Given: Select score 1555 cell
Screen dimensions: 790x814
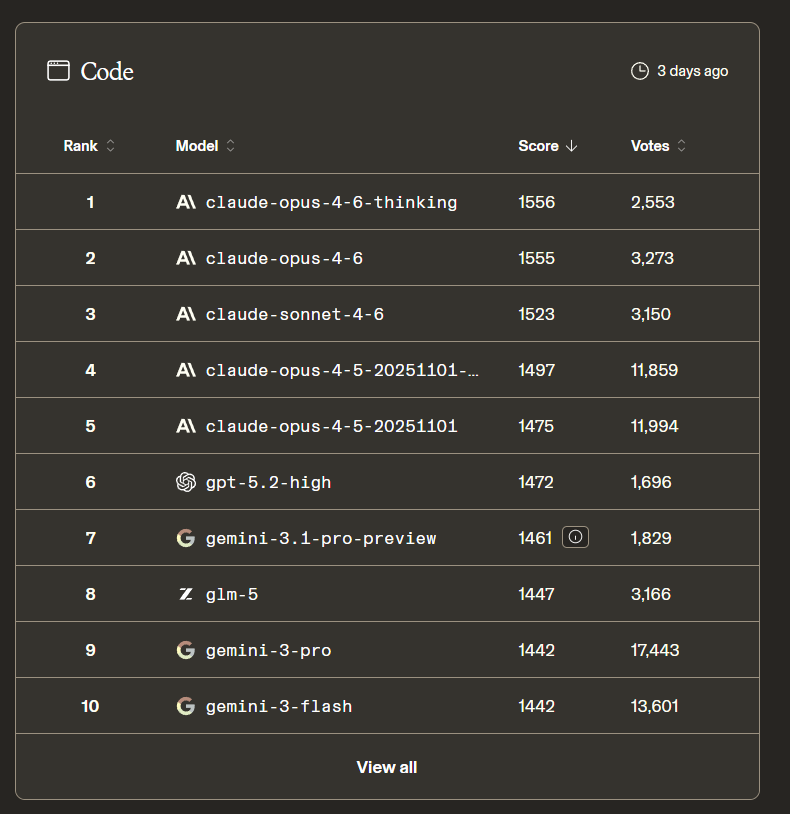Looking at the screenshot, I should point(537,258).
